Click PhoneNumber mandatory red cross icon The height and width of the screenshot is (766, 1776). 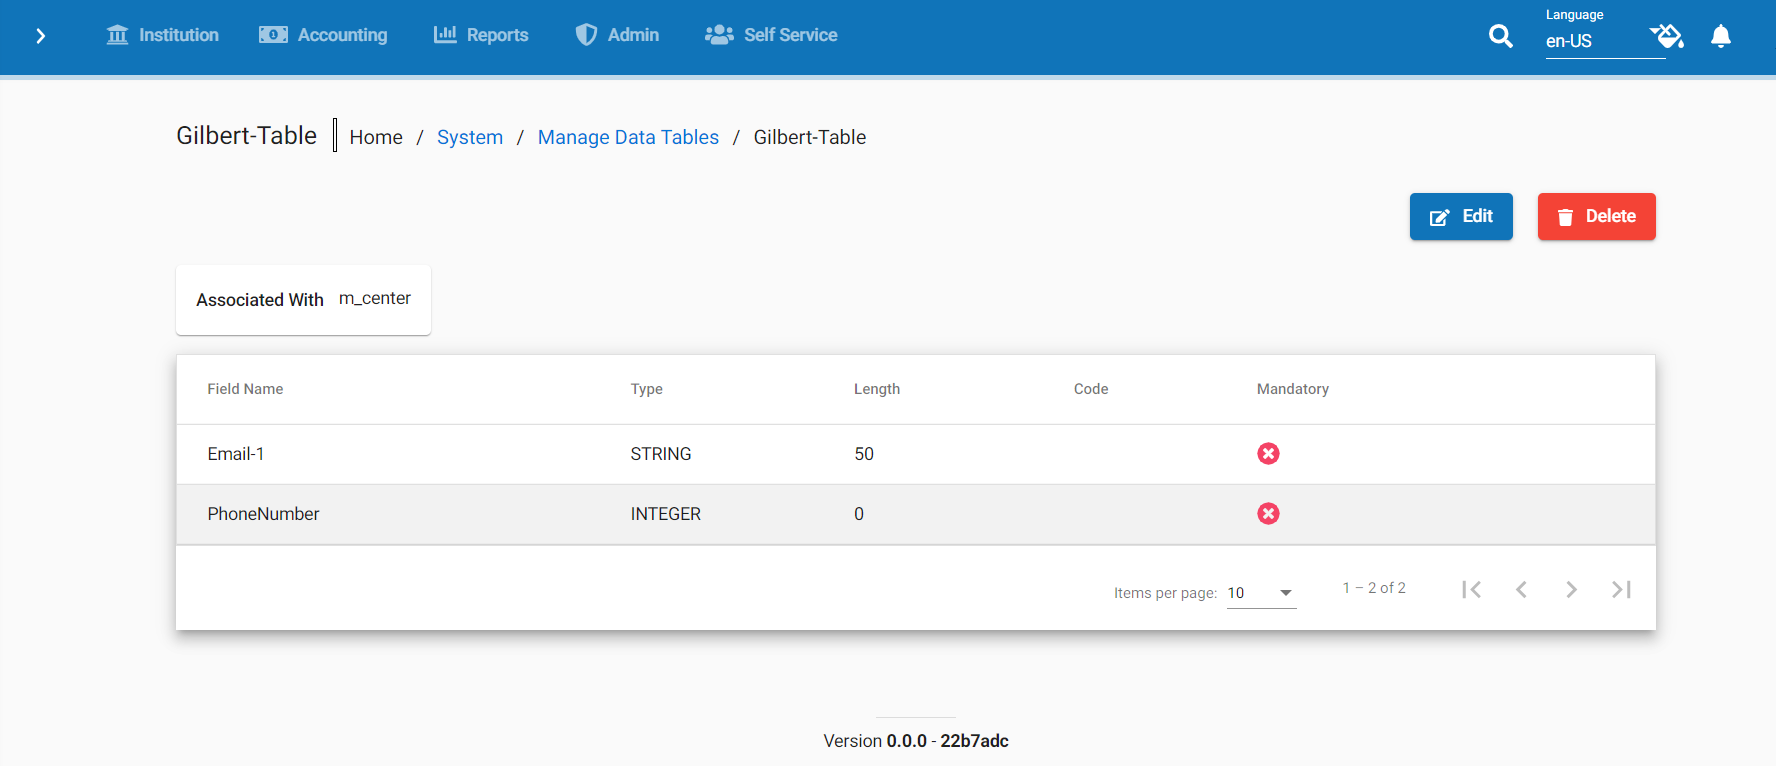point(1268,514)
